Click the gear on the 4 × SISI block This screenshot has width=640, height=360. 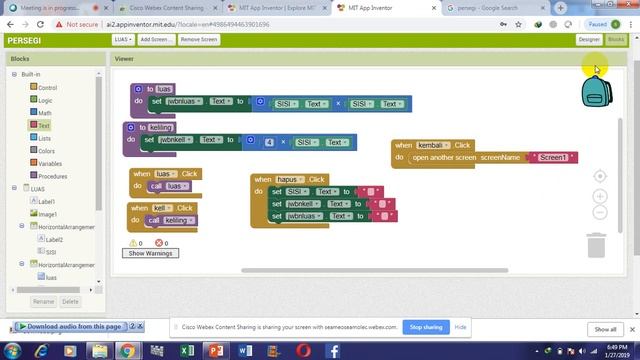click(x=250, y=140)
